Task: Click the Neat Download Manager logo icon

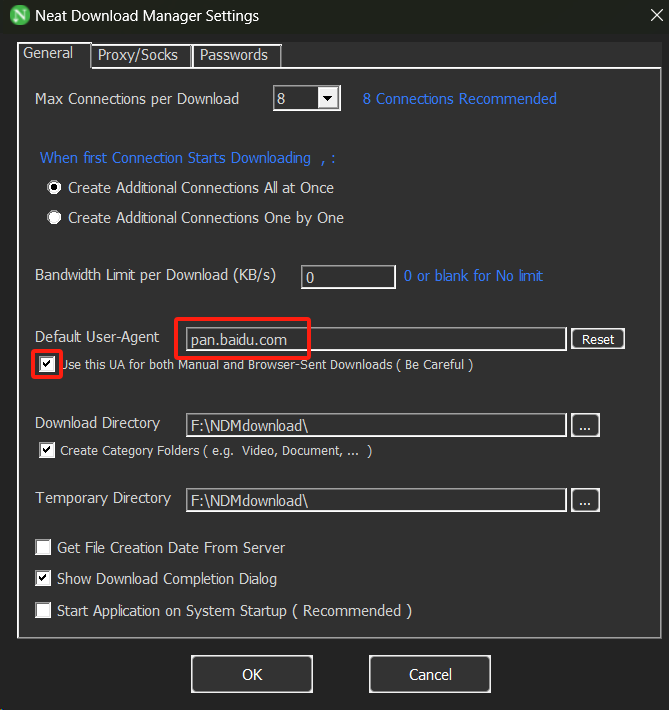Action: point(19,16)
